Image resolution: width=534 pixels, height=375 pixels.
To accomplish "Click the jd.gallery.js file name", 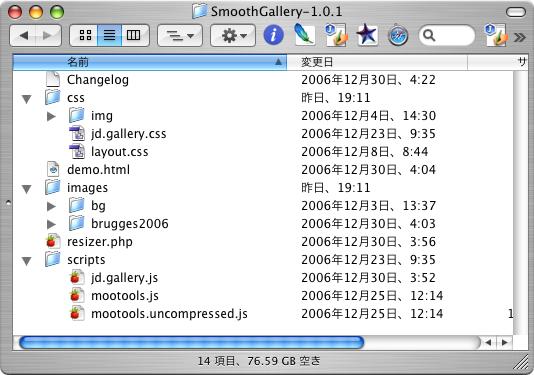I will [x=124, y=278].
